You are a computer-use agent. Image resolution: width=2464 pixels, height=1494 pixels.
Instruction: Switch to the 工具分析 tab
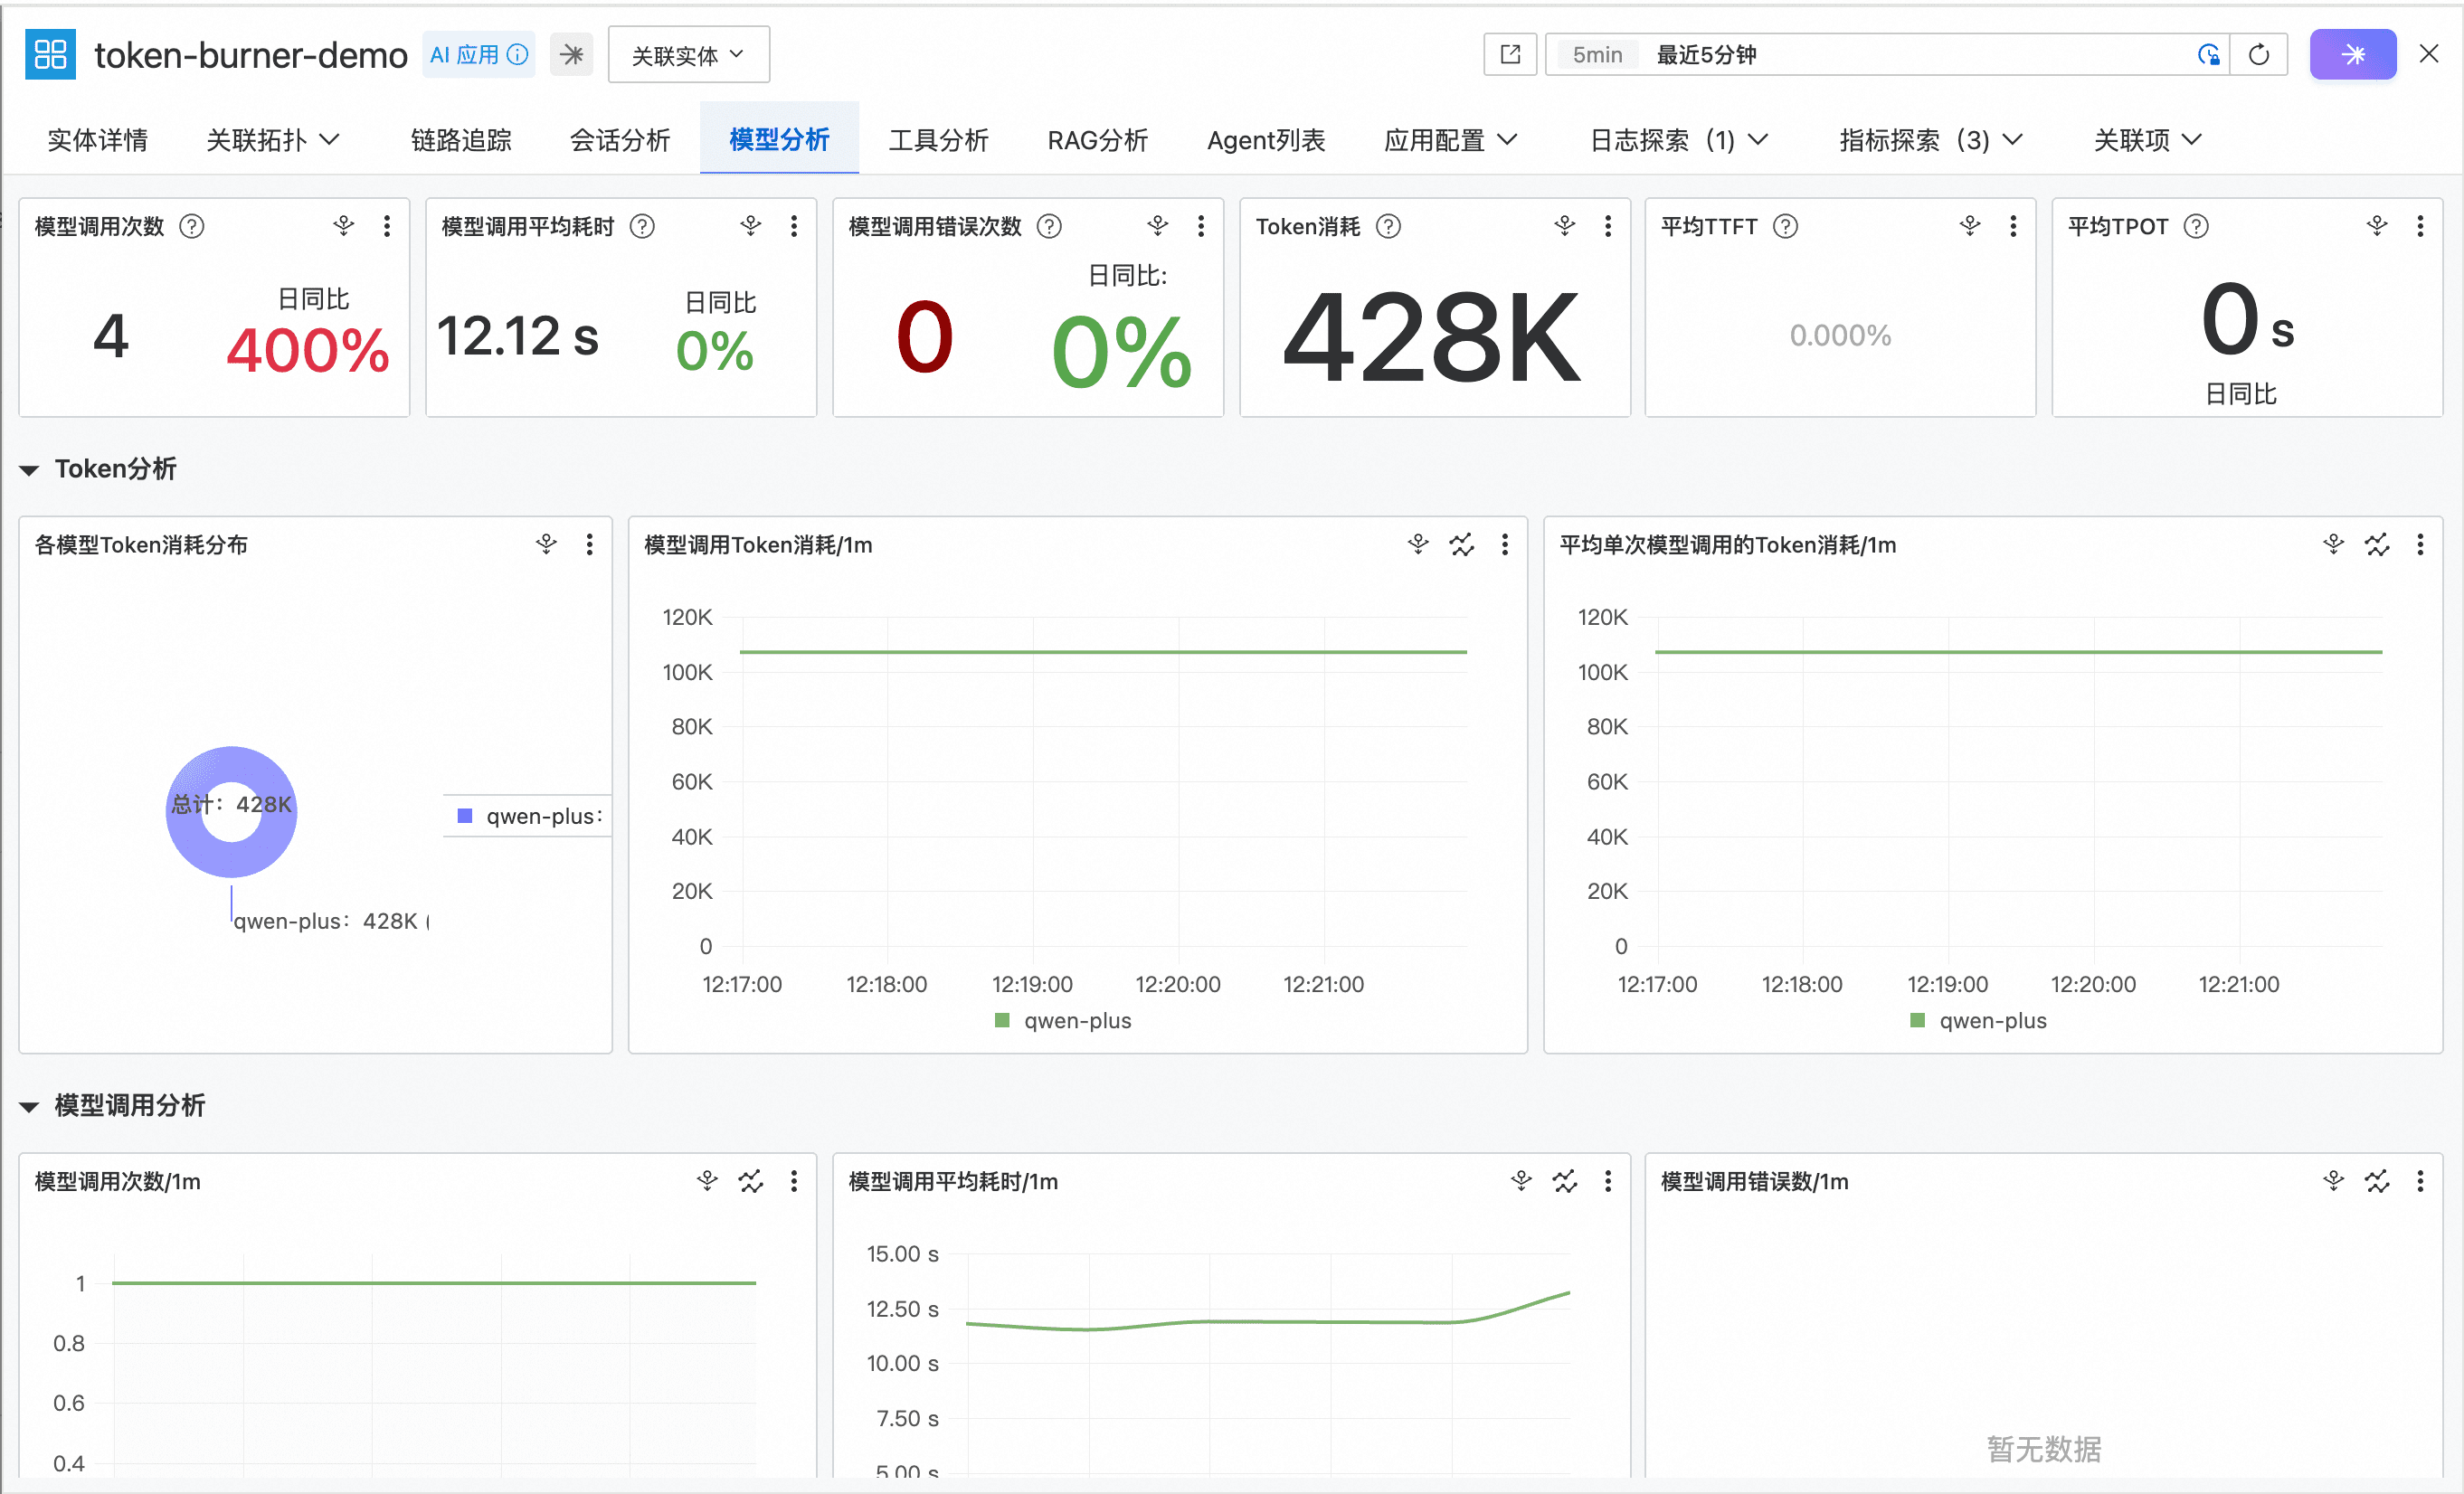[938, 140]
